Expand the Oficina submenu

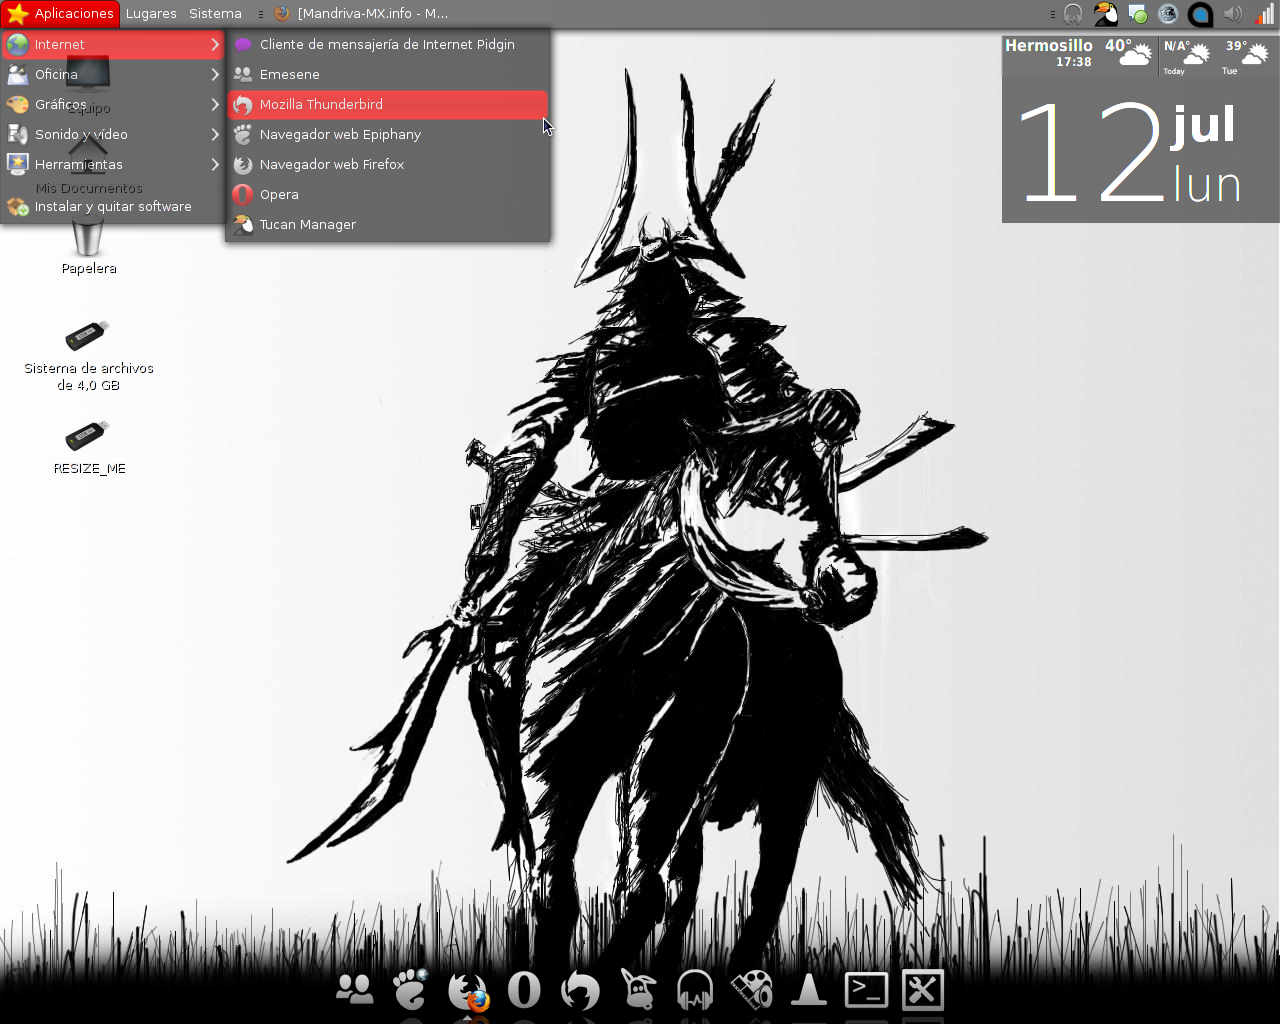[x=112, y=74]
